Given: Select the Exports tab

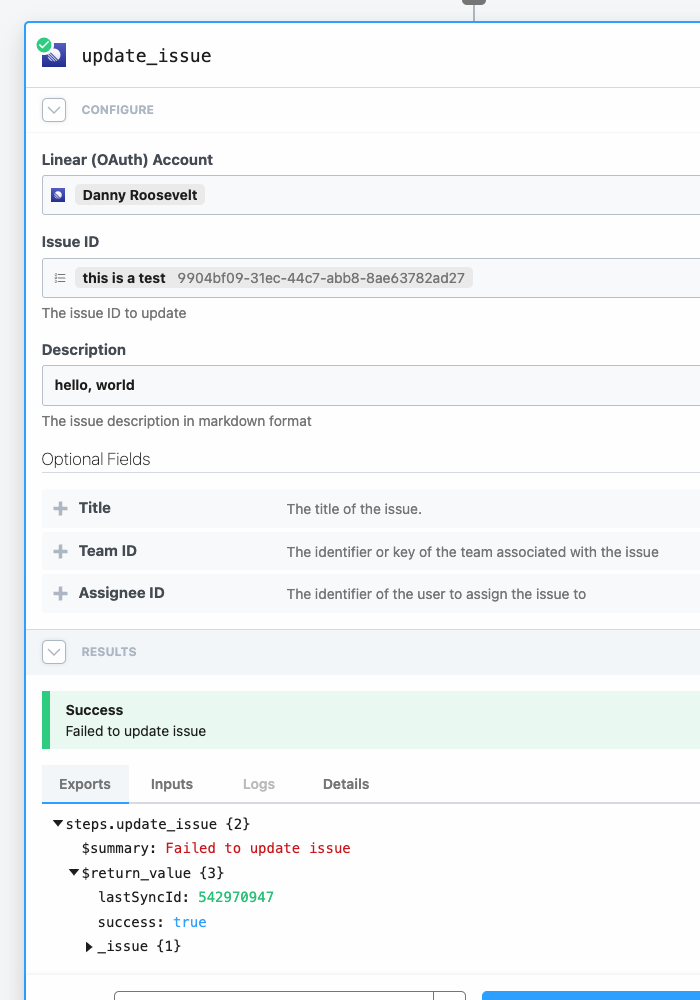Looking at the screenshot, I should (85, 784).
